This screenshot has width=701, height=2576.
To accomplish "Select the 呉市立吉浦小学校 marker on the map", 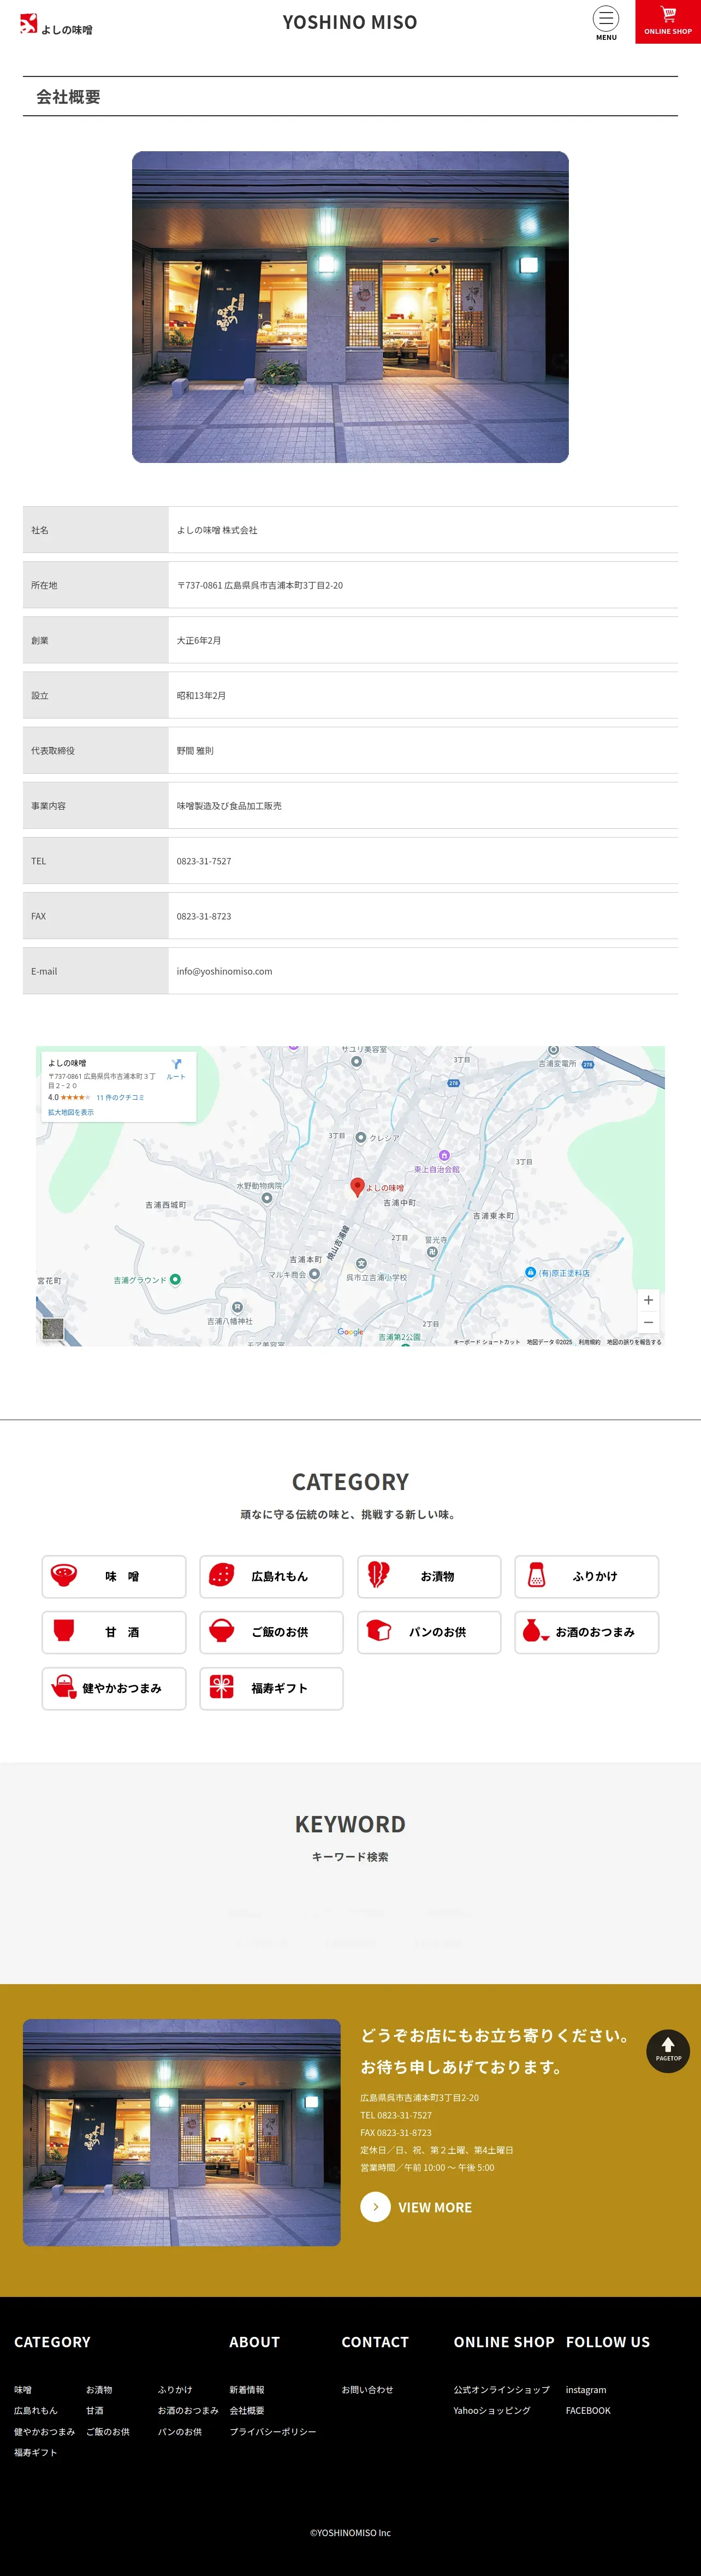I will pos(361,1264).
